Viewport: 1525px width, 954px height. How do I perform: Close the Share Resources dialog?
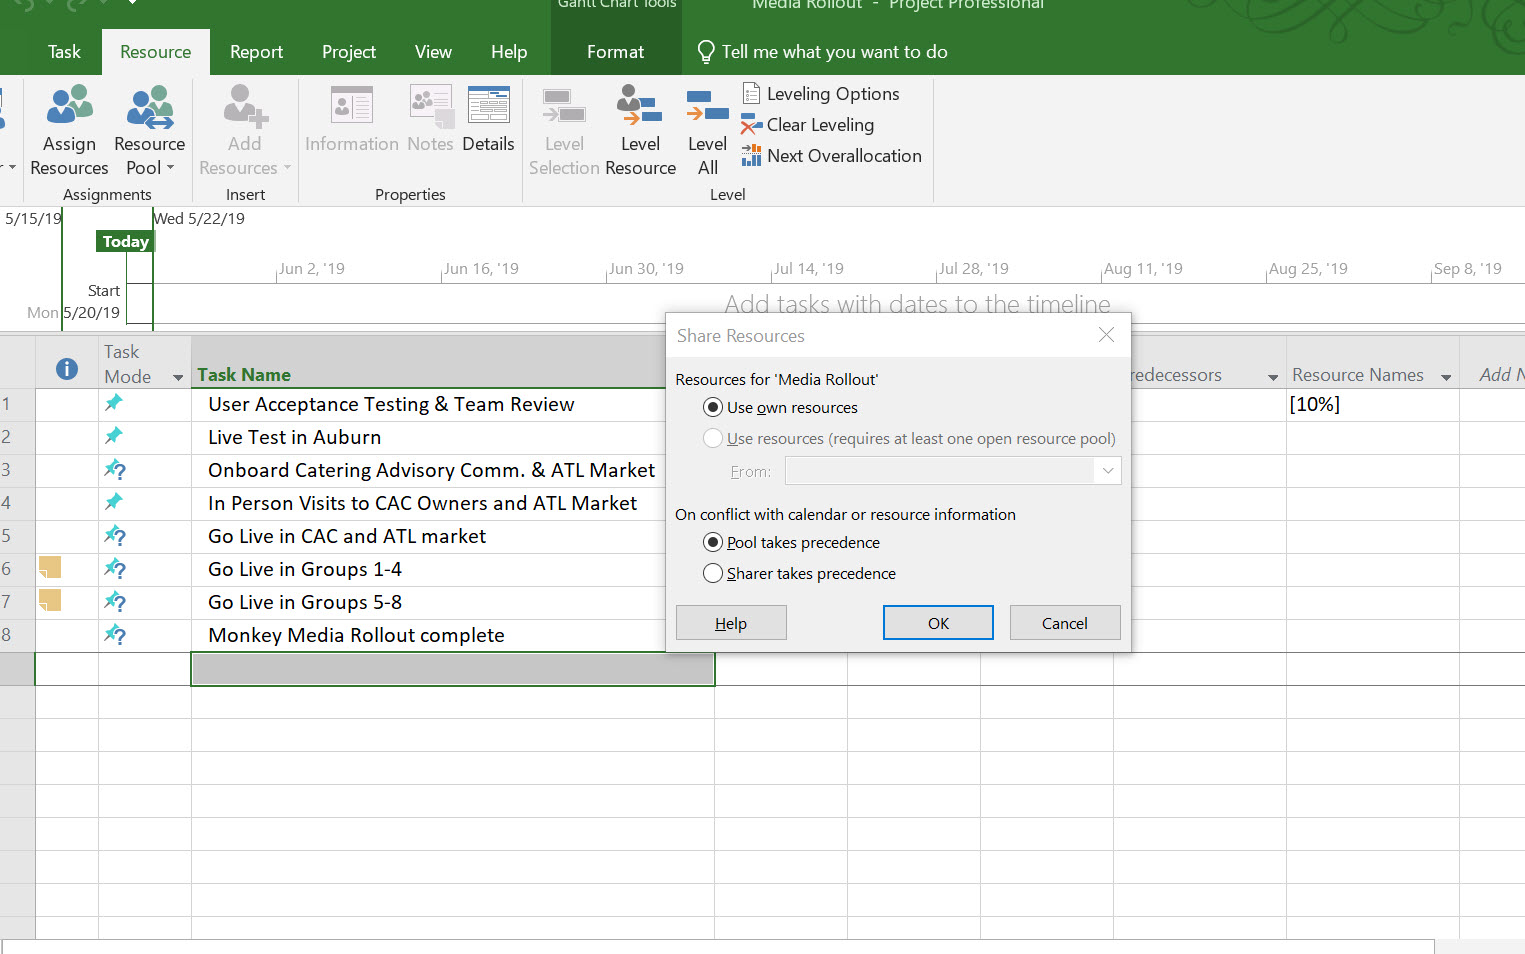1106,335
